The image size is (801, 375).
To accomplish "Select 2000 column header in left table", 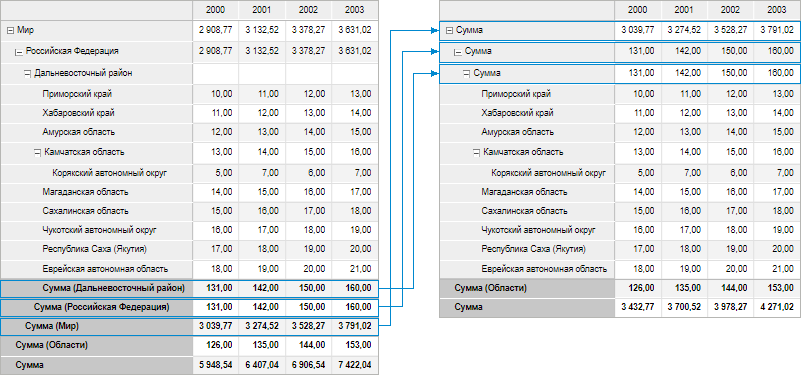I will 216,10.
